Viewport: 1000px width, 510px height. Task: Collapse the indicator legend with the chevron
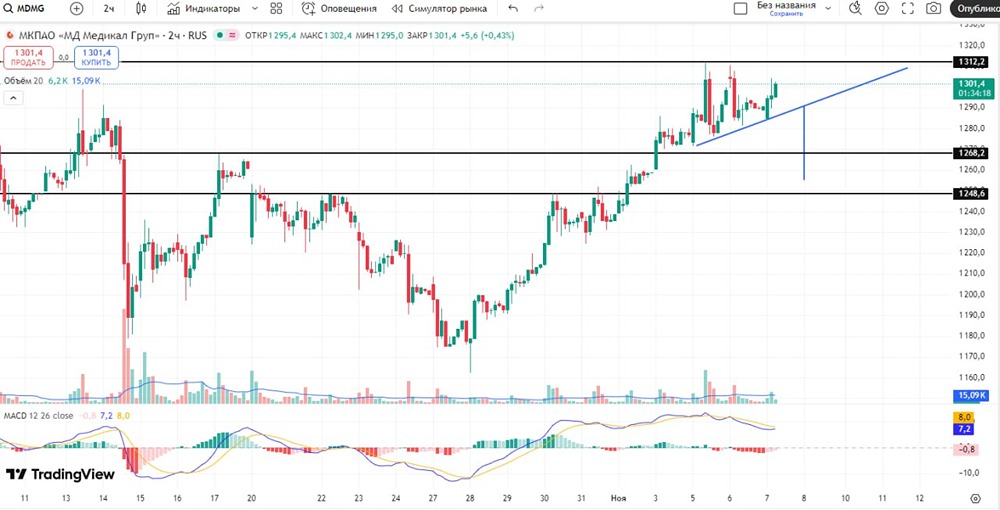click(13, 98)
